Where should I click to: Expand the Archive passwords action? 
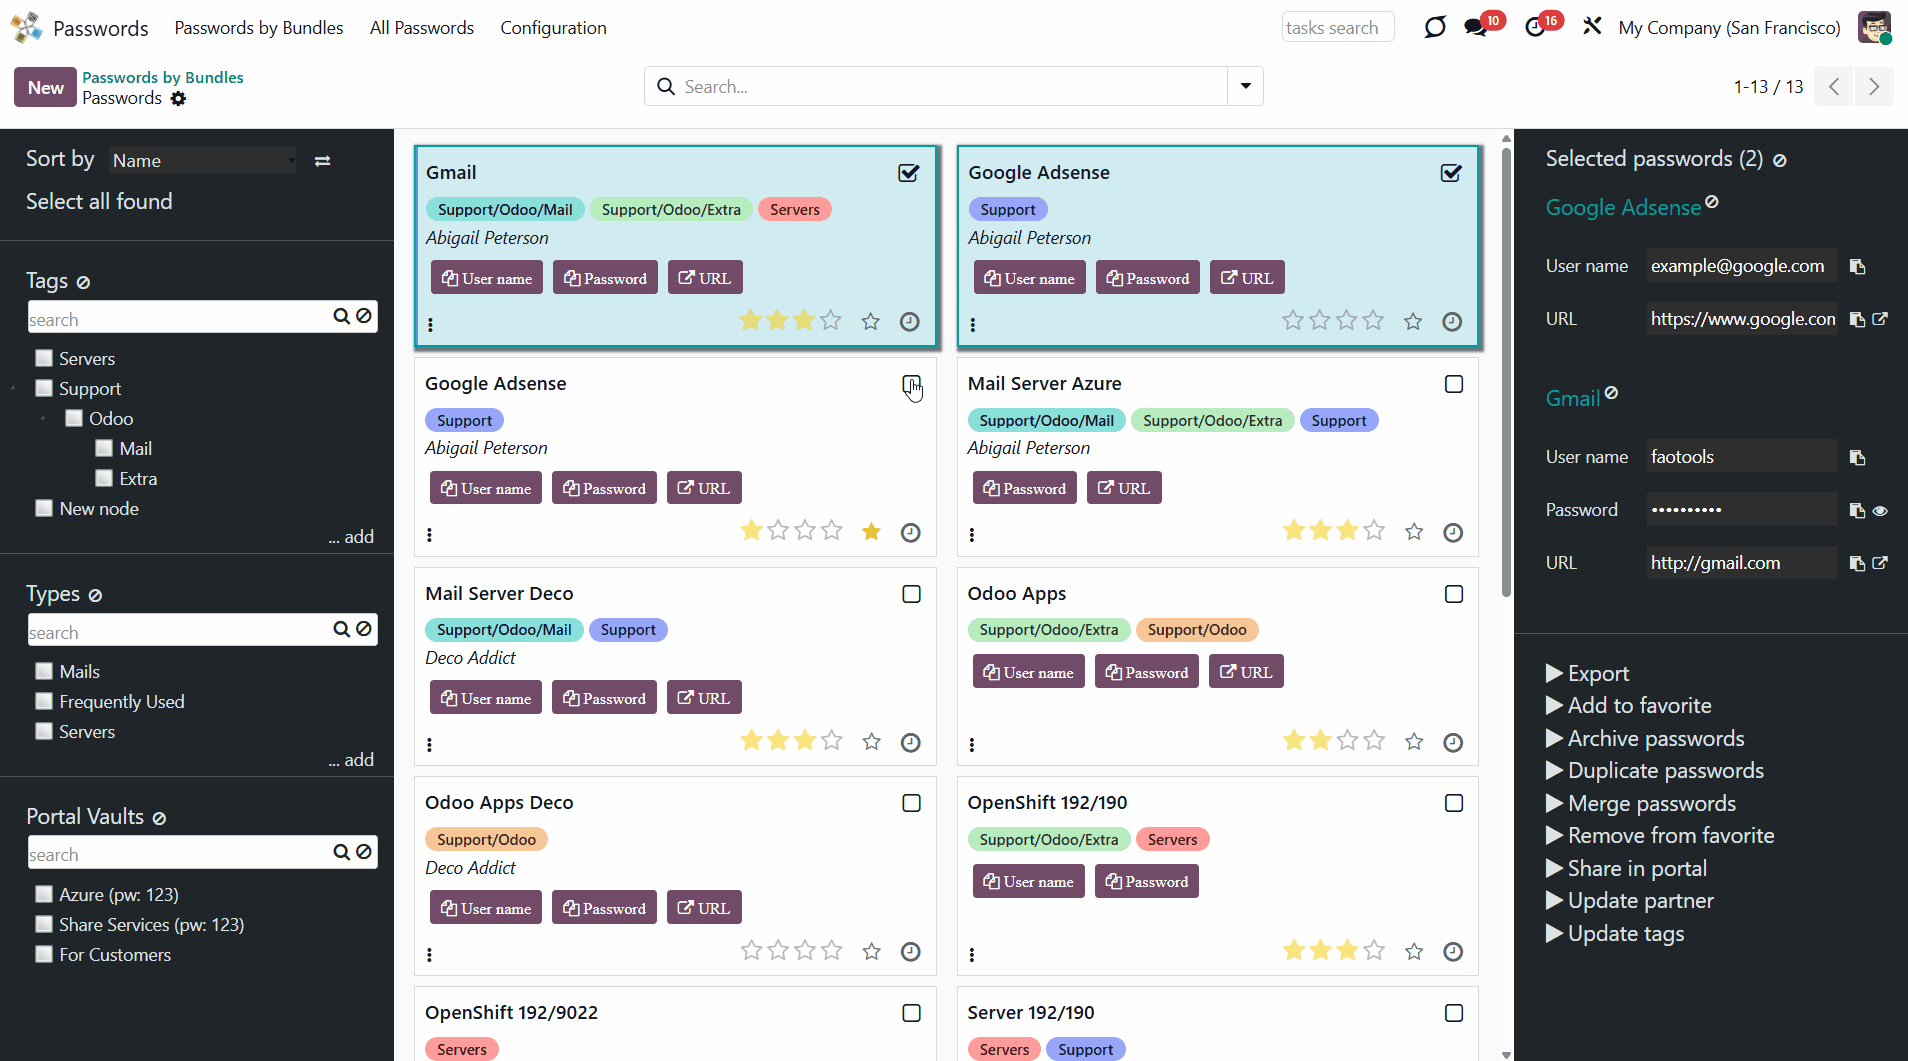[1645, 738]
